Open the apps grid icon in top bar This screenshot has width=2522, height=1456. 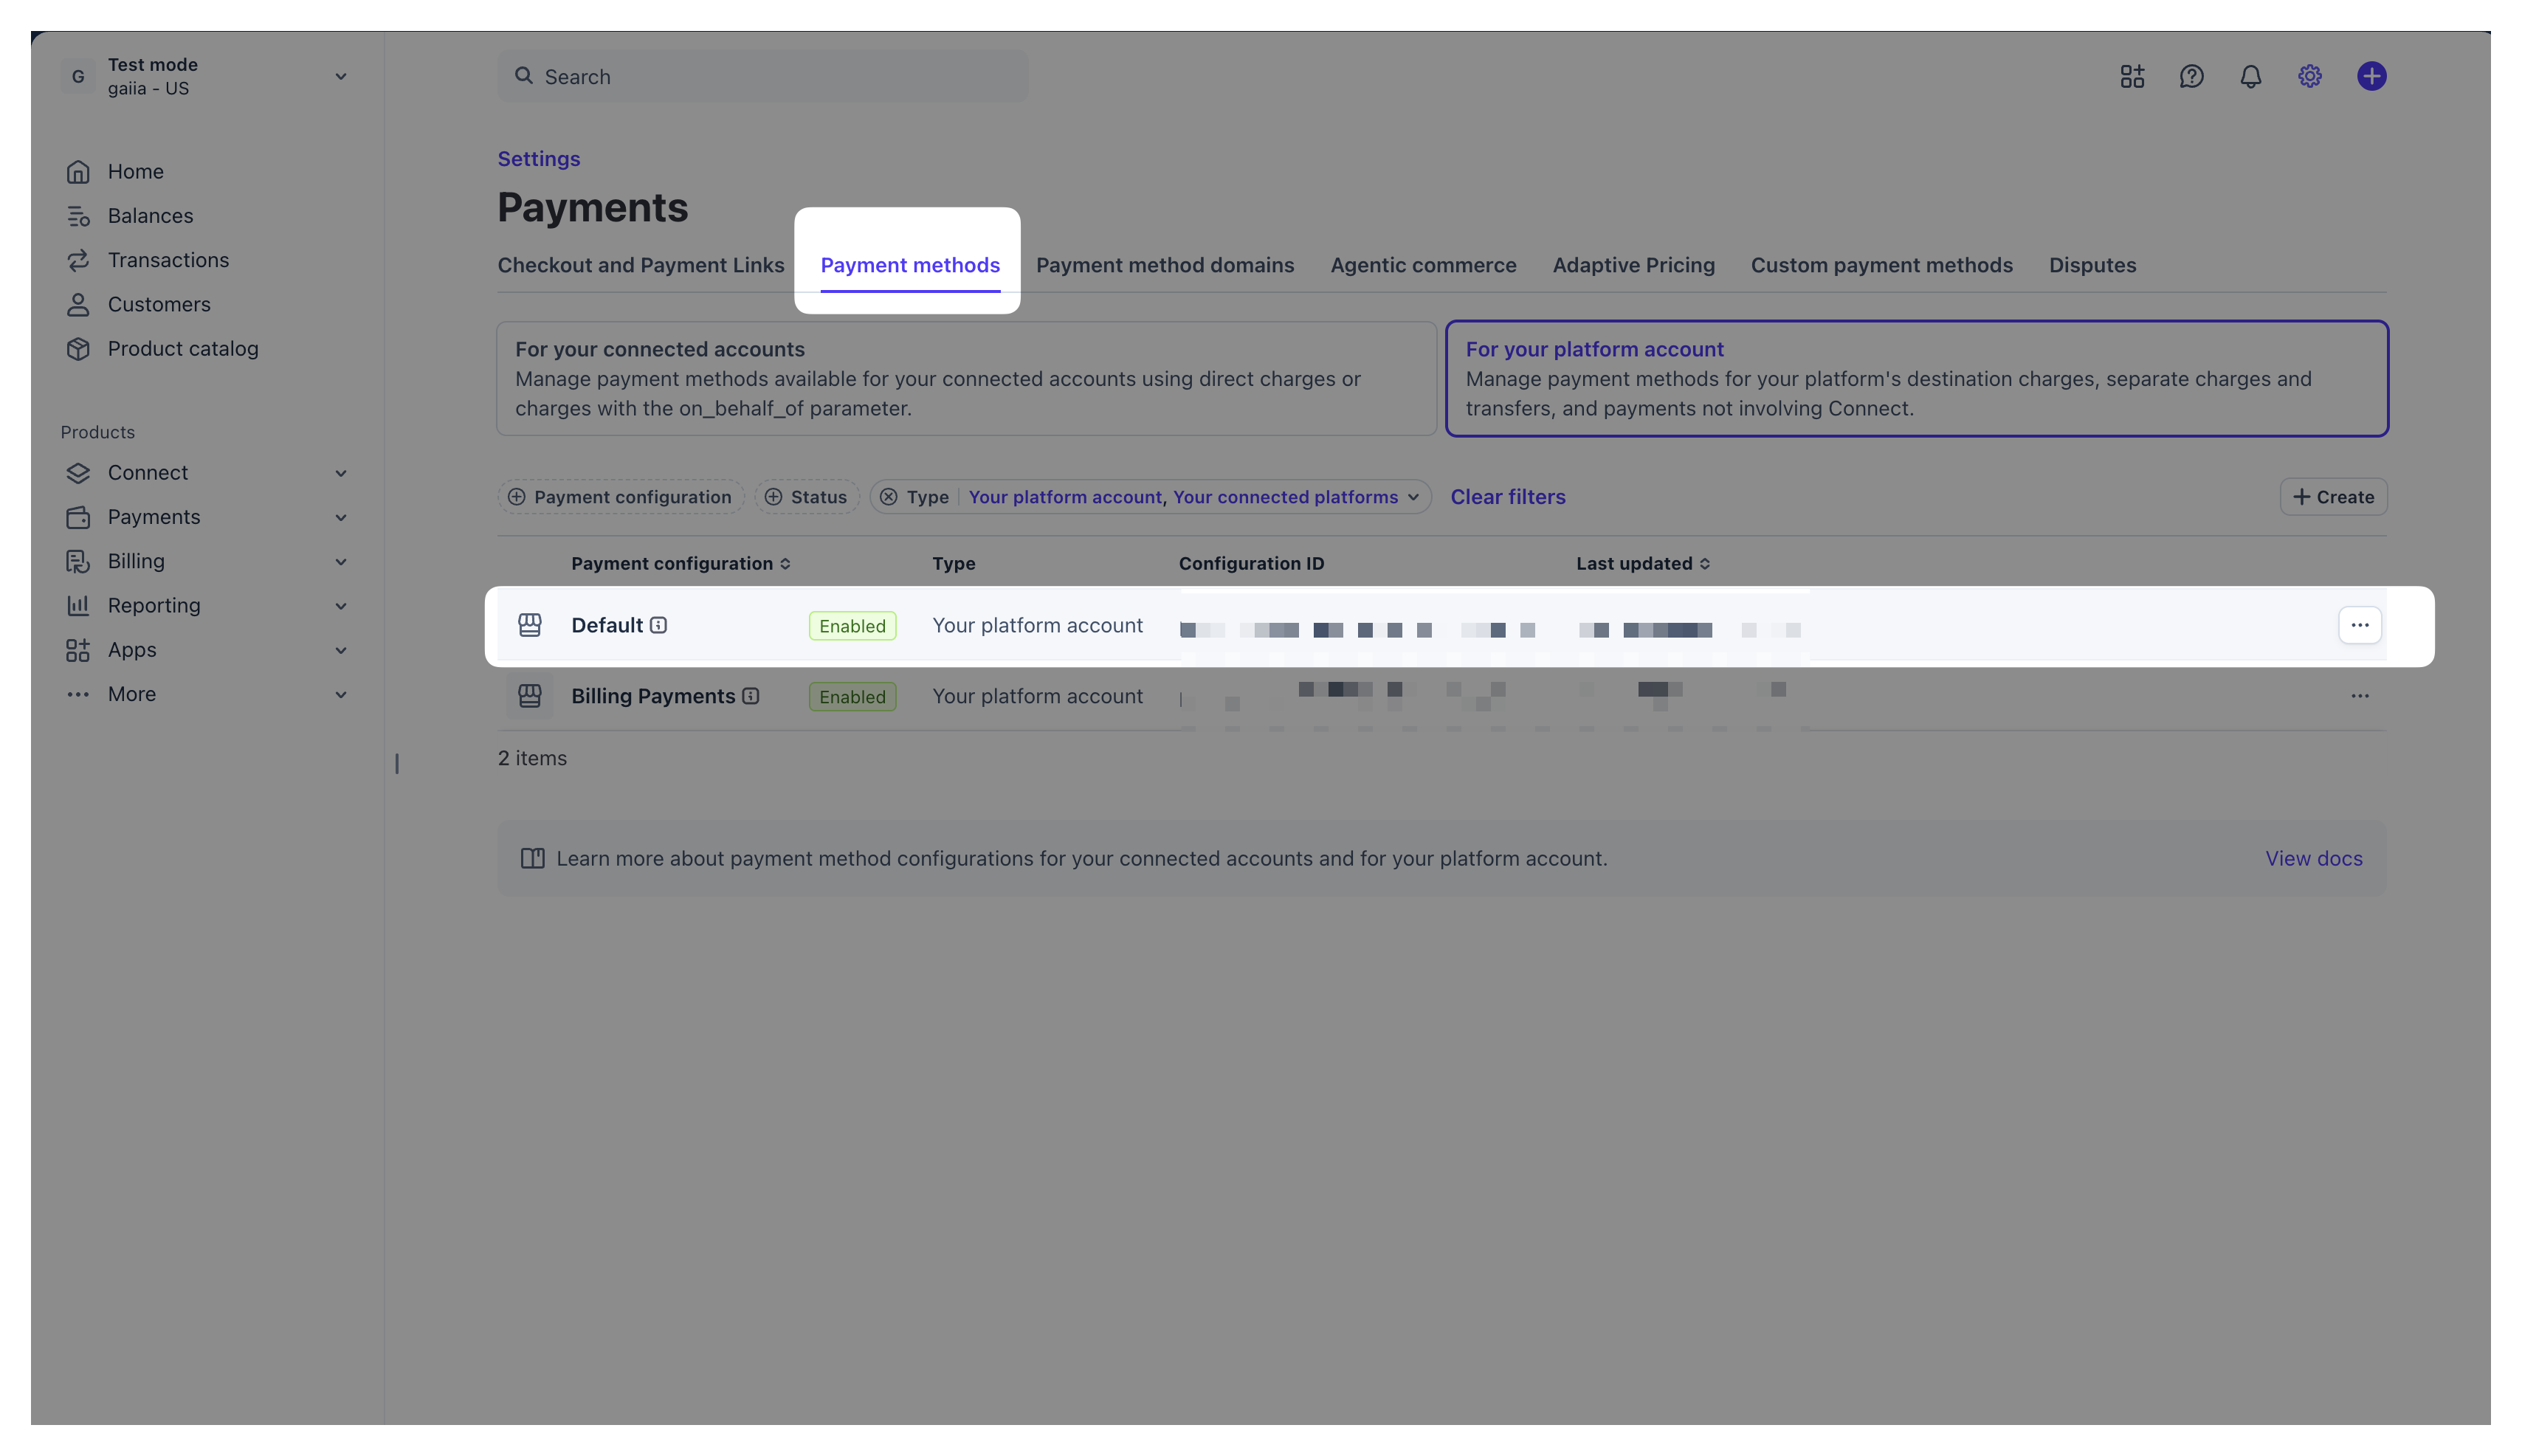(x=2131, y=76)
